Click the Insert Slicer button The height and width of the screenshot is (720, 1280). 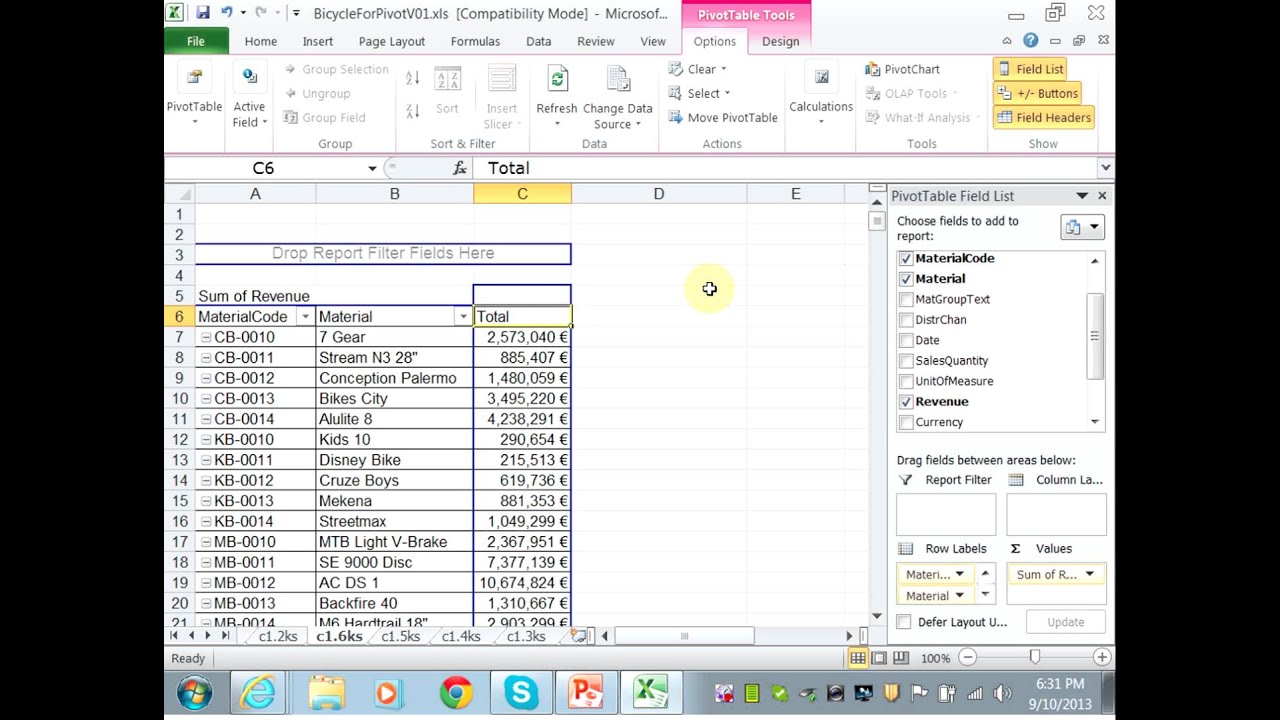coord(501,96)
